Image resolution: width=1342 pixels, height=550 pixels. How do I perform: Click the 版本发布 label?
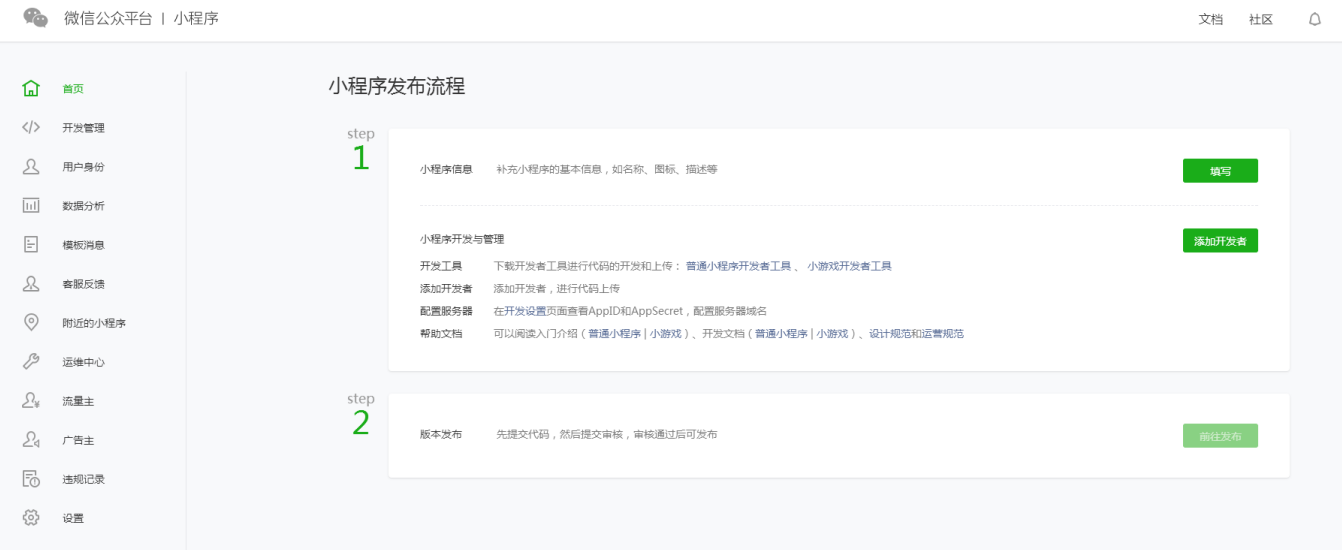click(x=441, y=435)
